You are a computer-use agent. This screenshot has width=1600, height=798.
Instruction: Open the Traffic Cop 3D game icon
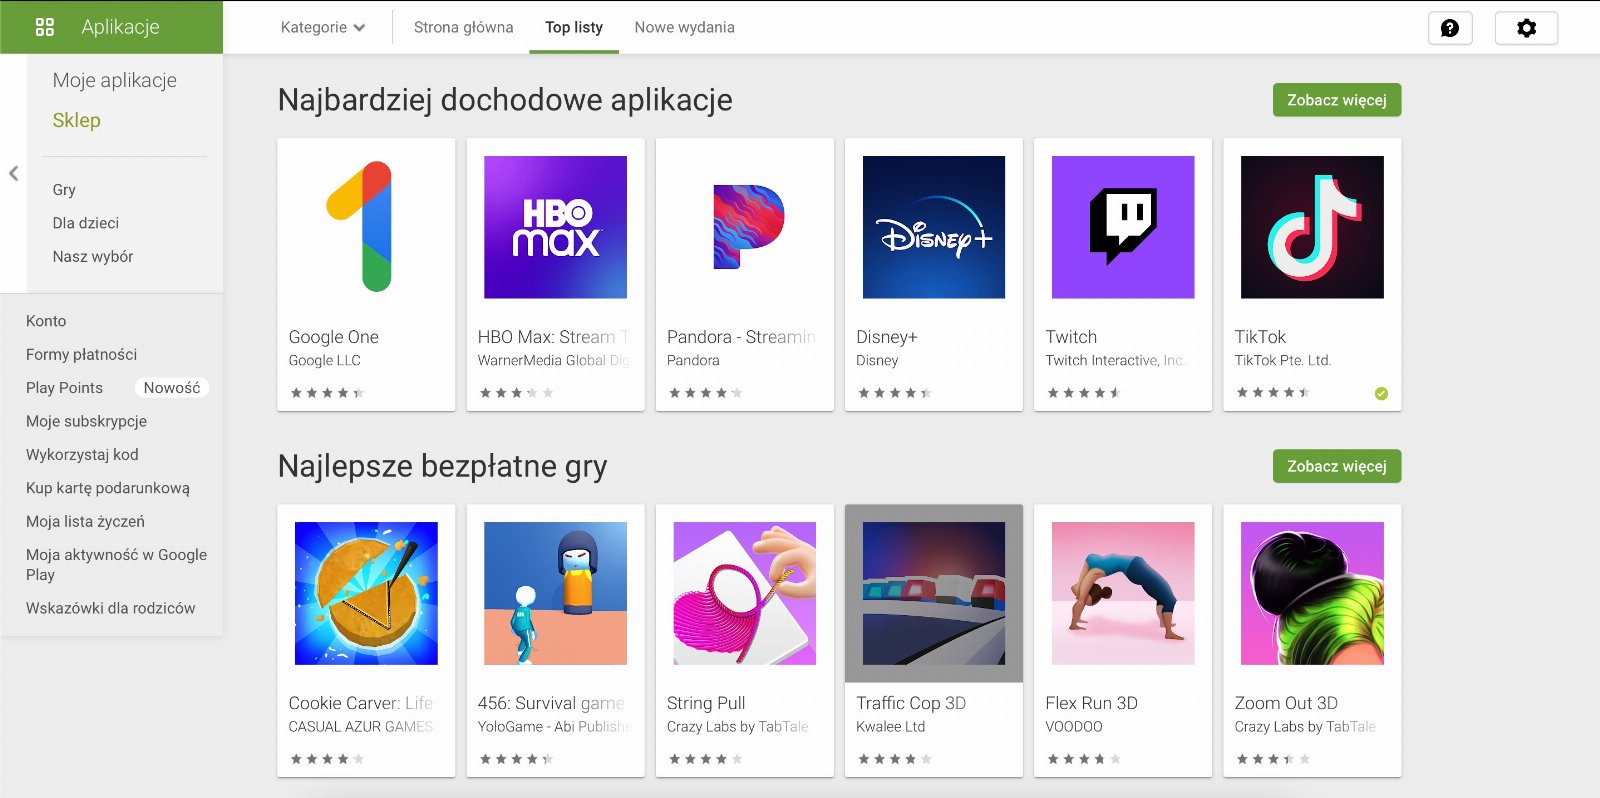point(934,593)
